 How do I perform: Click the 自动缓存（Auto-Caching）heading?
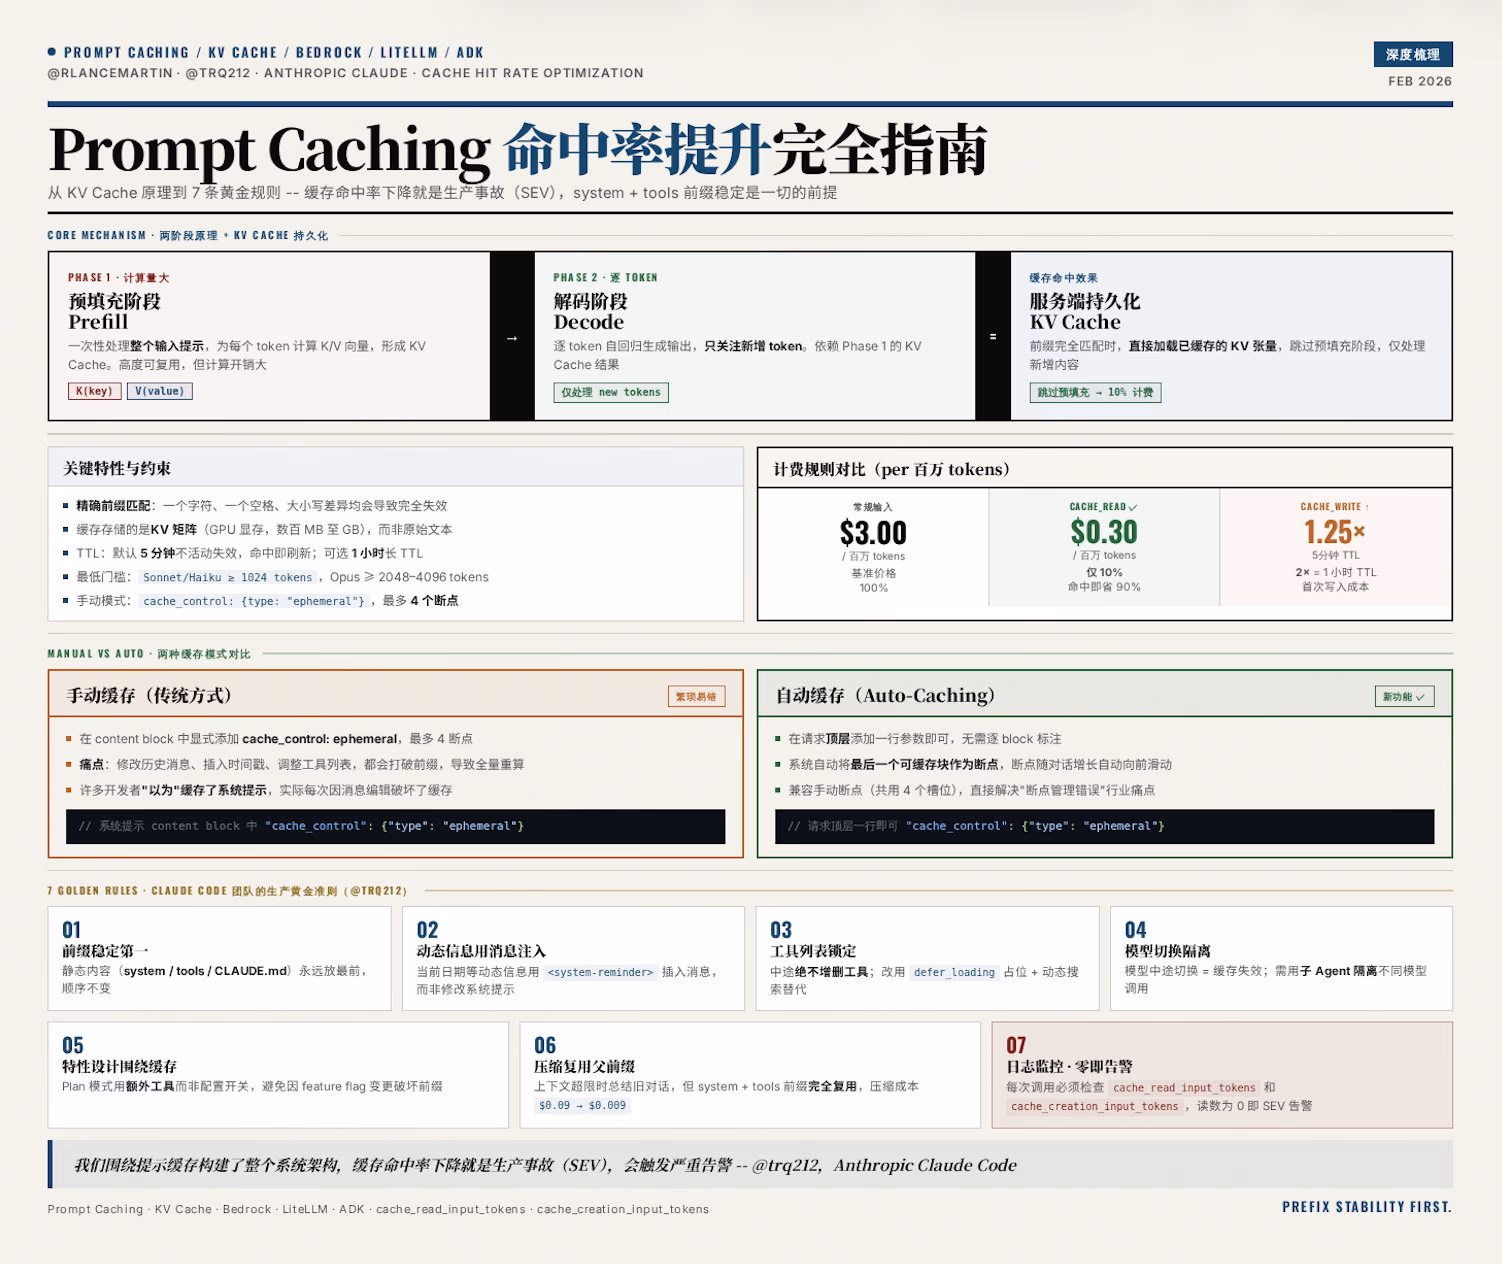[x=885, y=695]
